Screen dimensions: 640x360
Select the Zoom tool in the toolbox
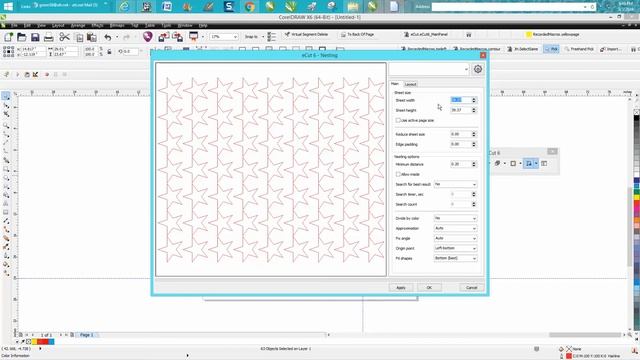(x=6, y=125)
